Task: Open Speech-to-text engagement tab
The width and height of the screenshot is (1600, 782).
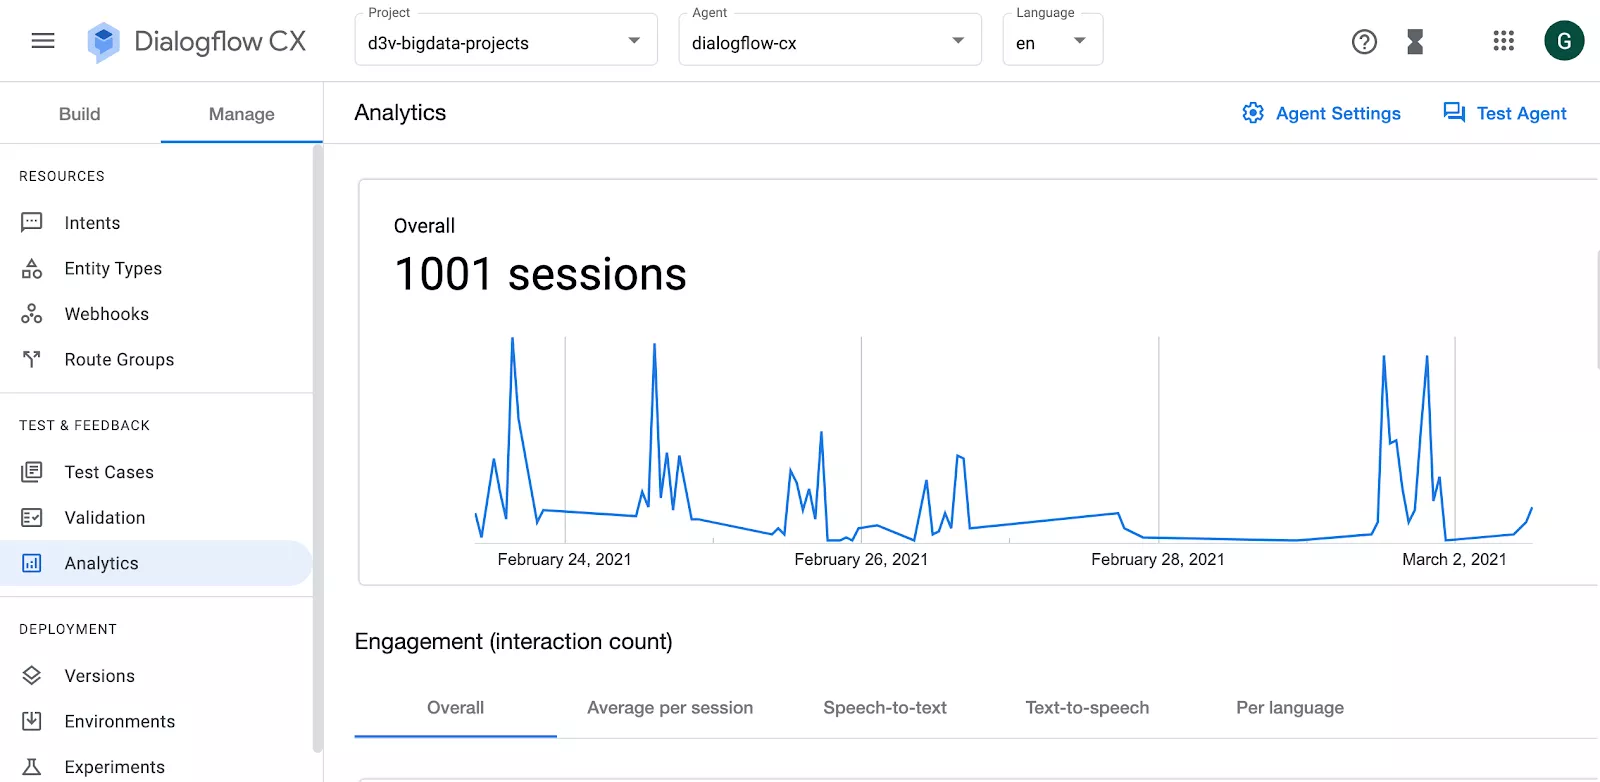Action: [x=885, y=708]
